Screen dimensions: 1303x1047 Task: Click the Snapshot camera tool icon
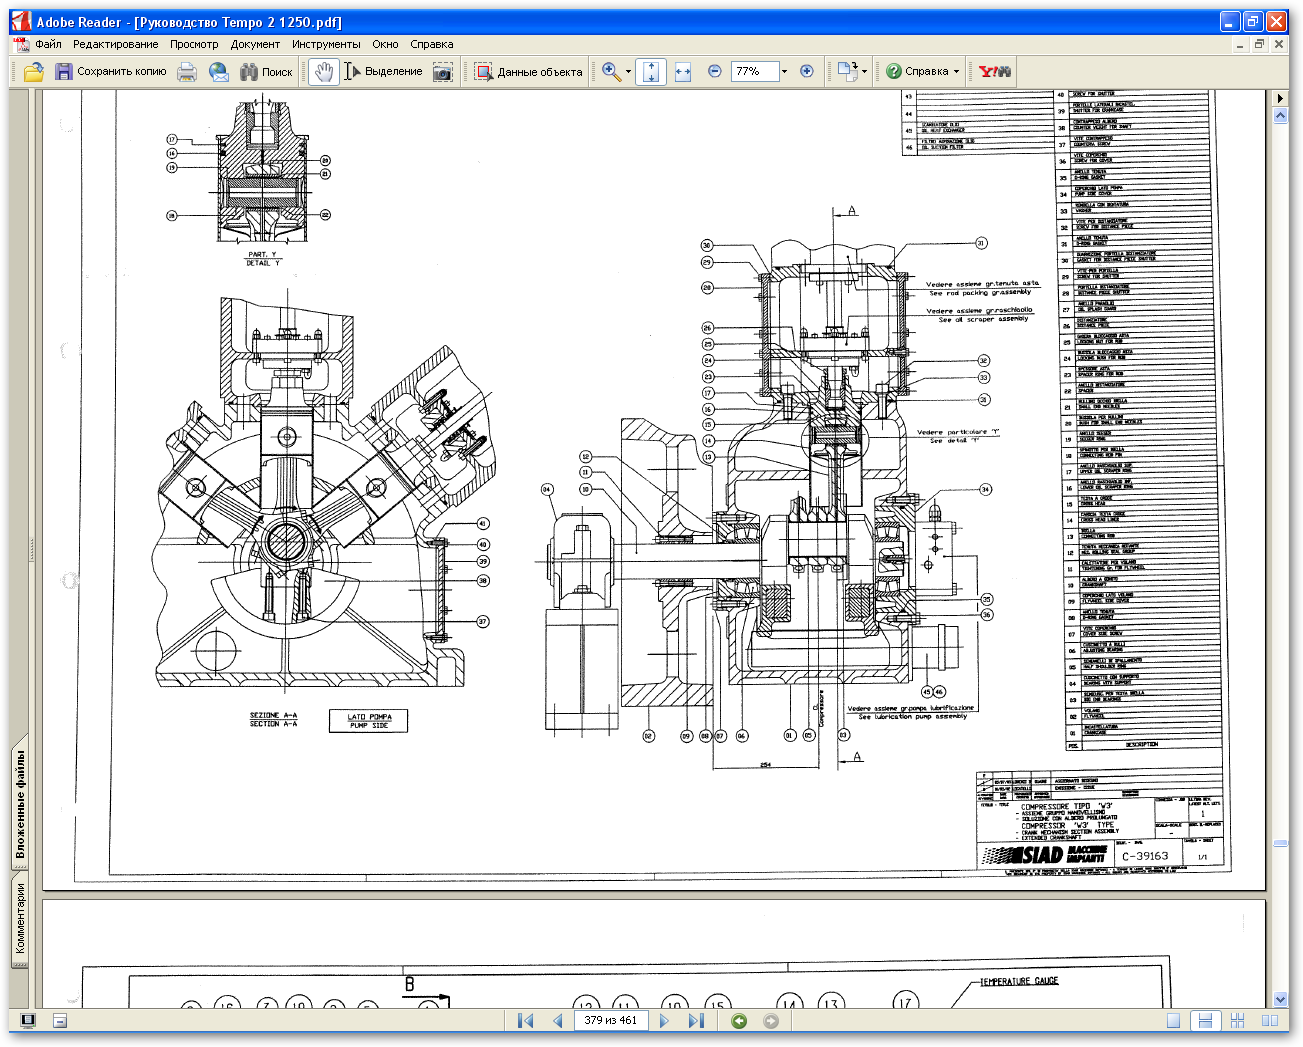tap(443, 71)
